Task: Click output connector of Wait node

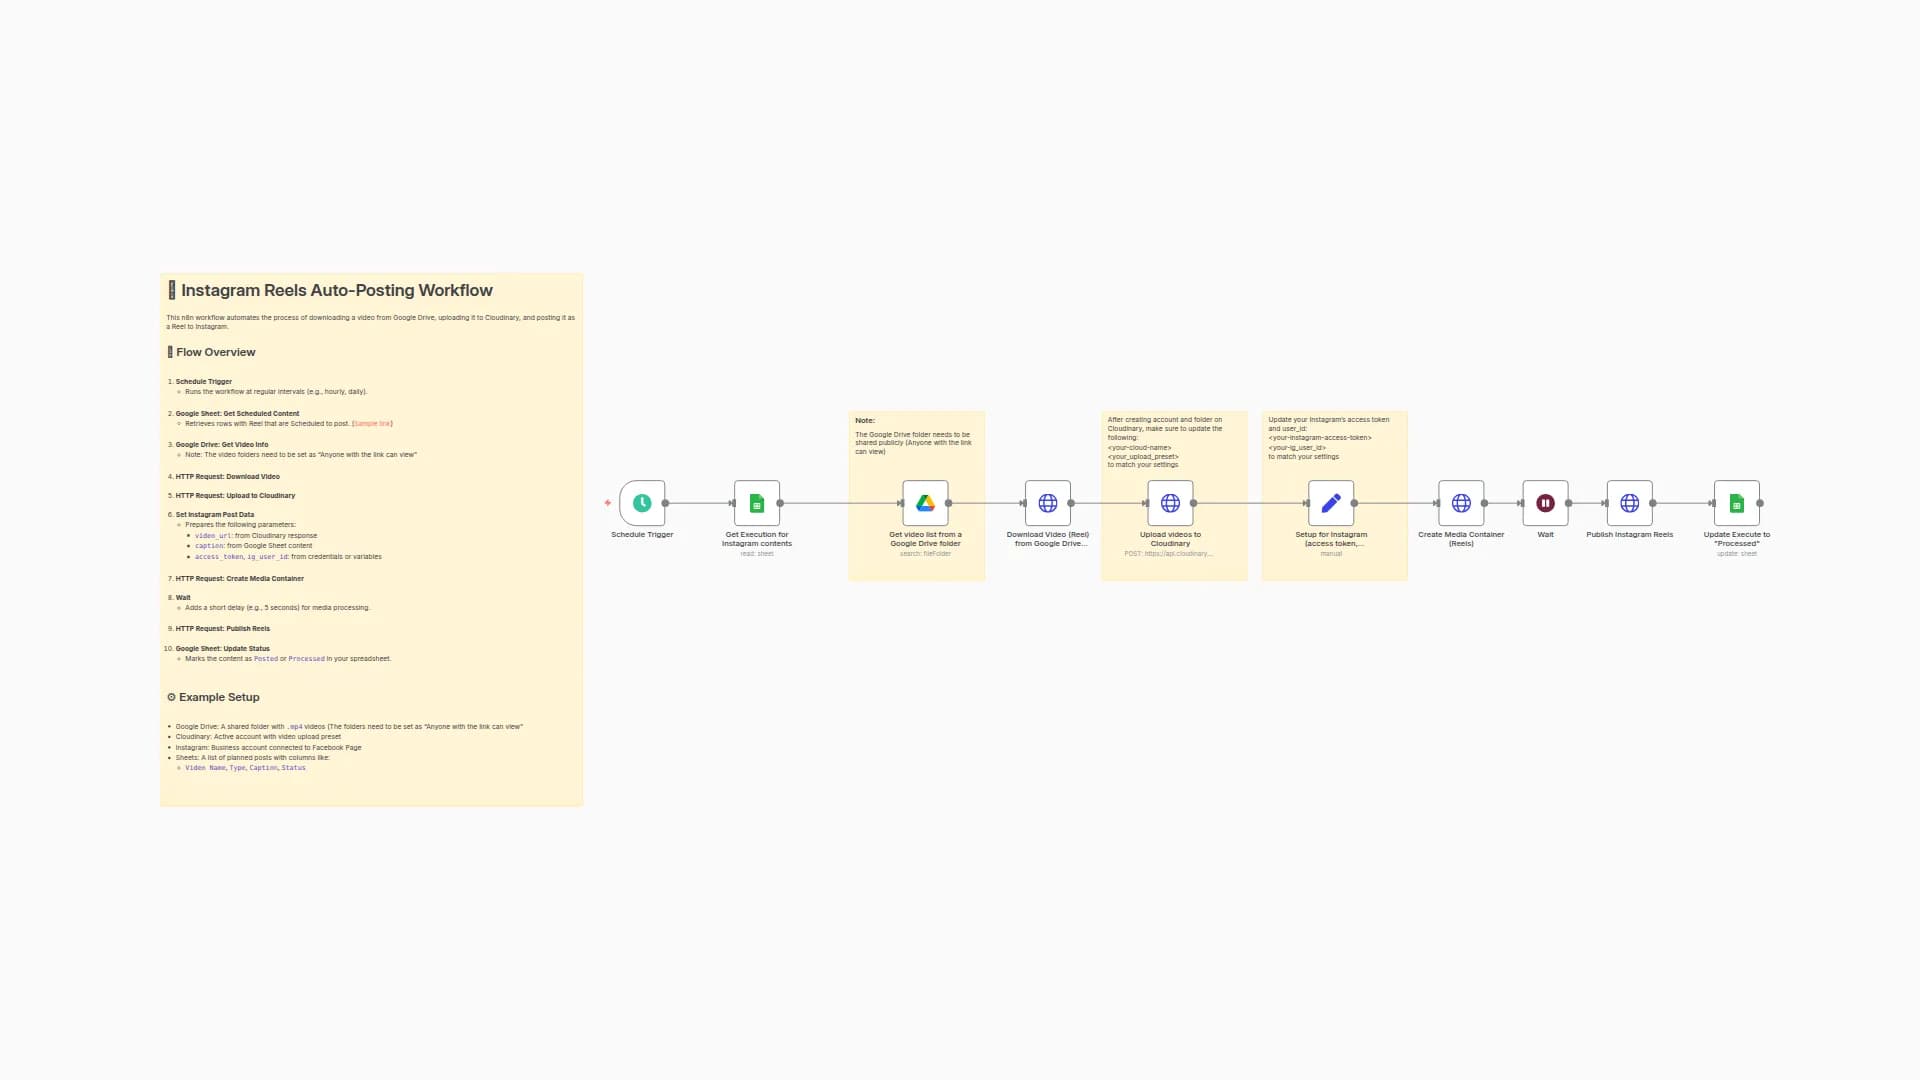Action: (x=1568, y=503)
